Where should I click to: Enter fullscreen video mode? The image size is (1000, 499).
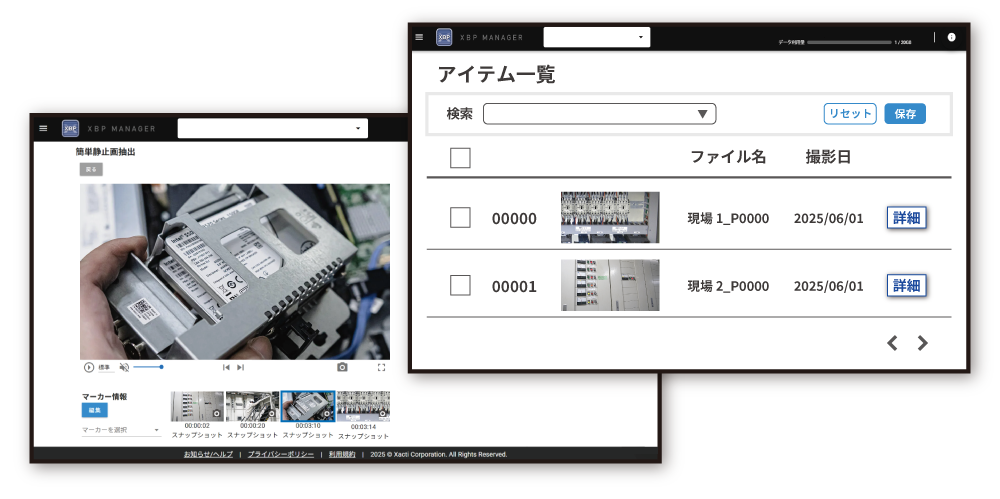pos(381,368)
